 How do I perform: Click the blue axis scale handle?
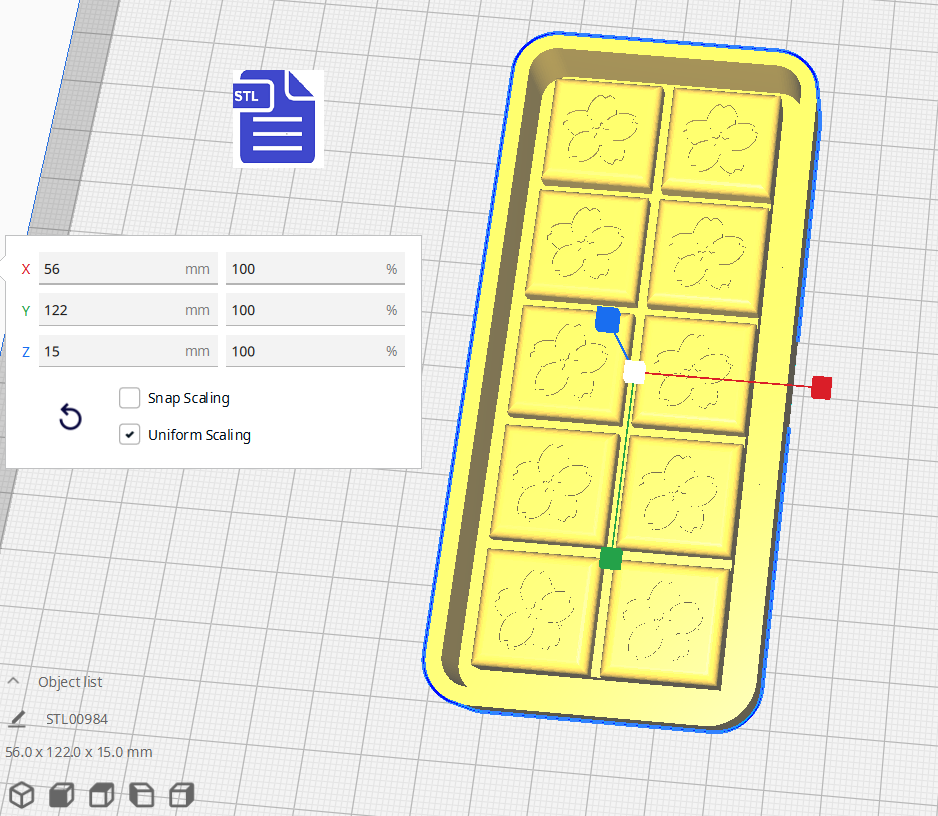[610, 319]
